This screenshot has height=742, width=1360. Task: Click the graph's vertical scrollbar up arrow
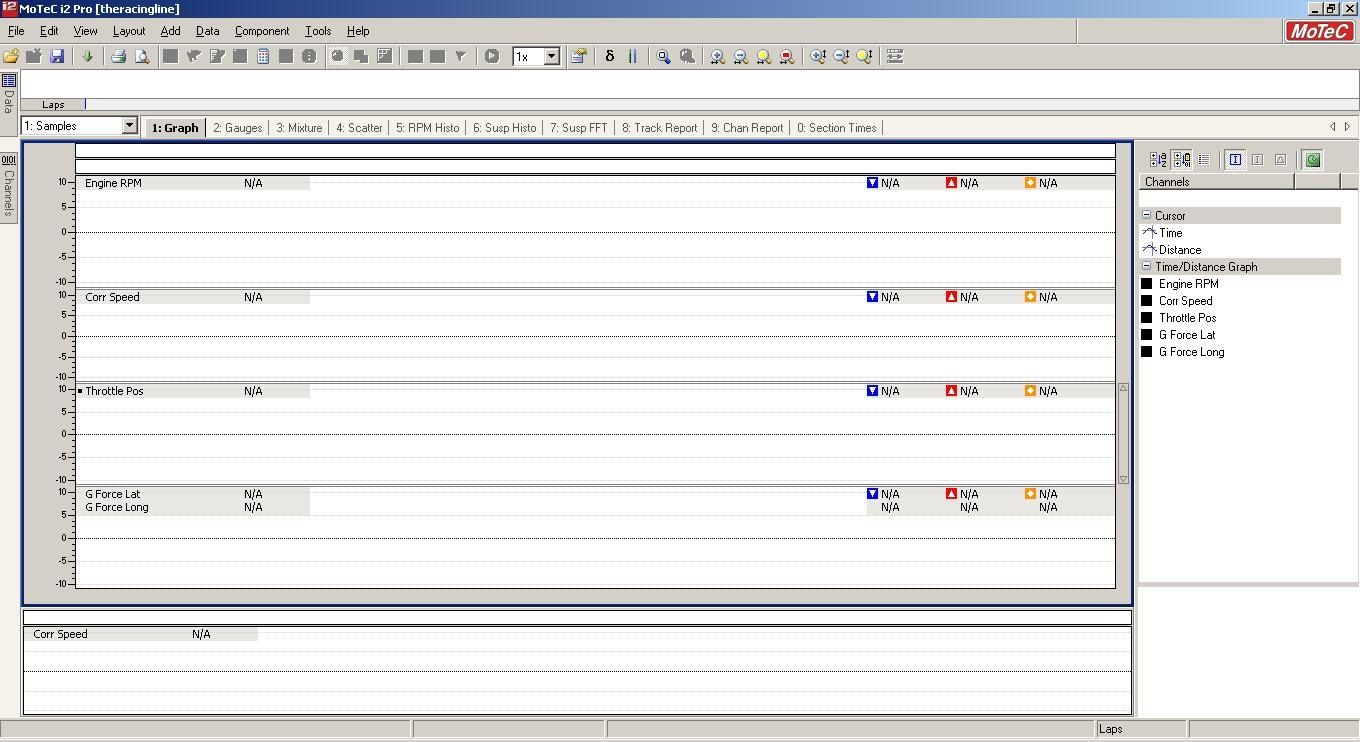coord(1123,388)
